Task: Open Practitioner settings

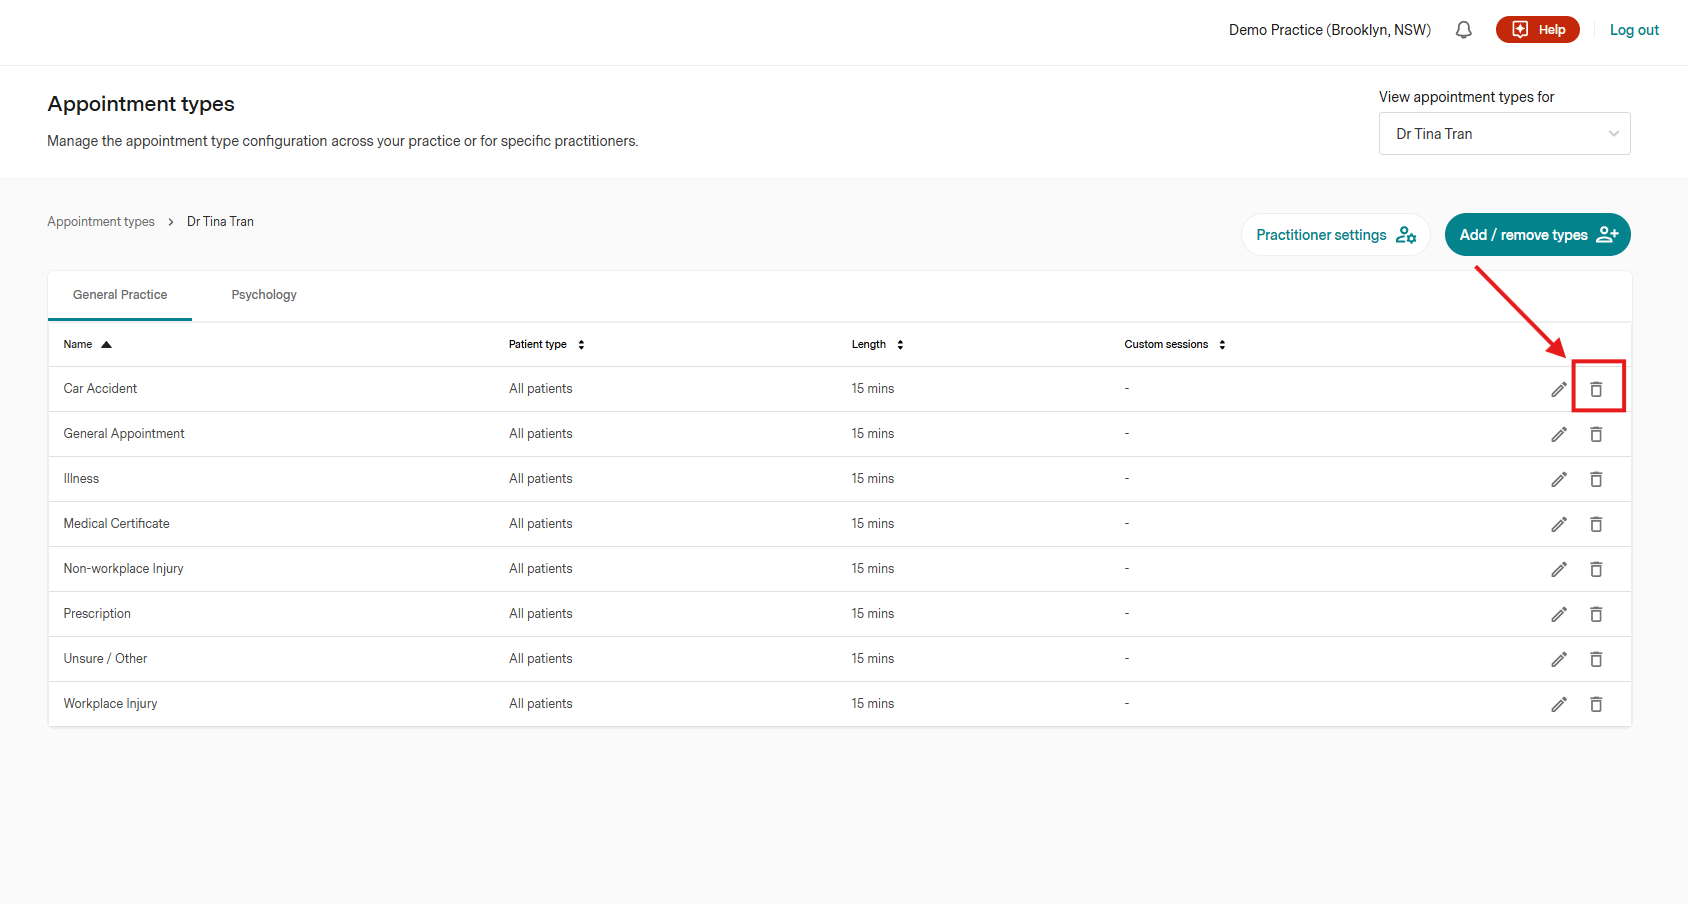Action: coord(1335,235)
